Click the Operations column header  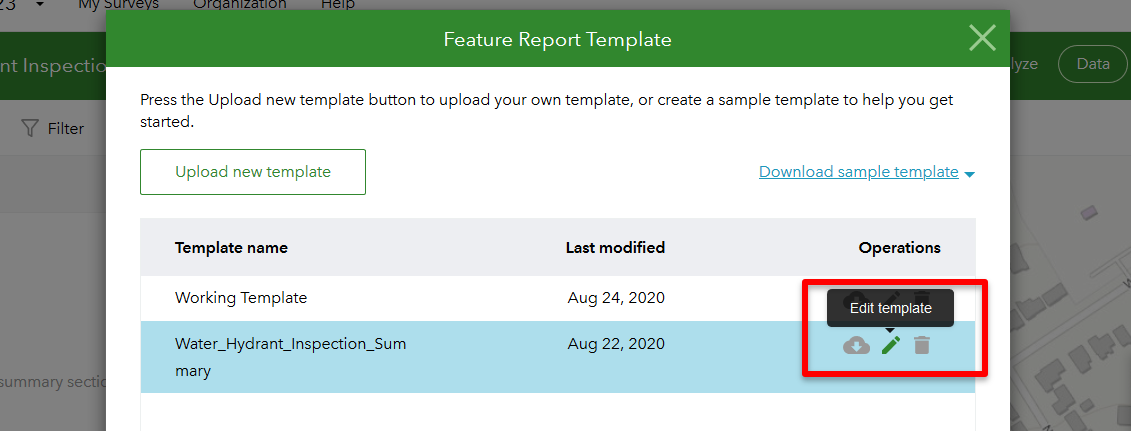[x=899, y=248]
